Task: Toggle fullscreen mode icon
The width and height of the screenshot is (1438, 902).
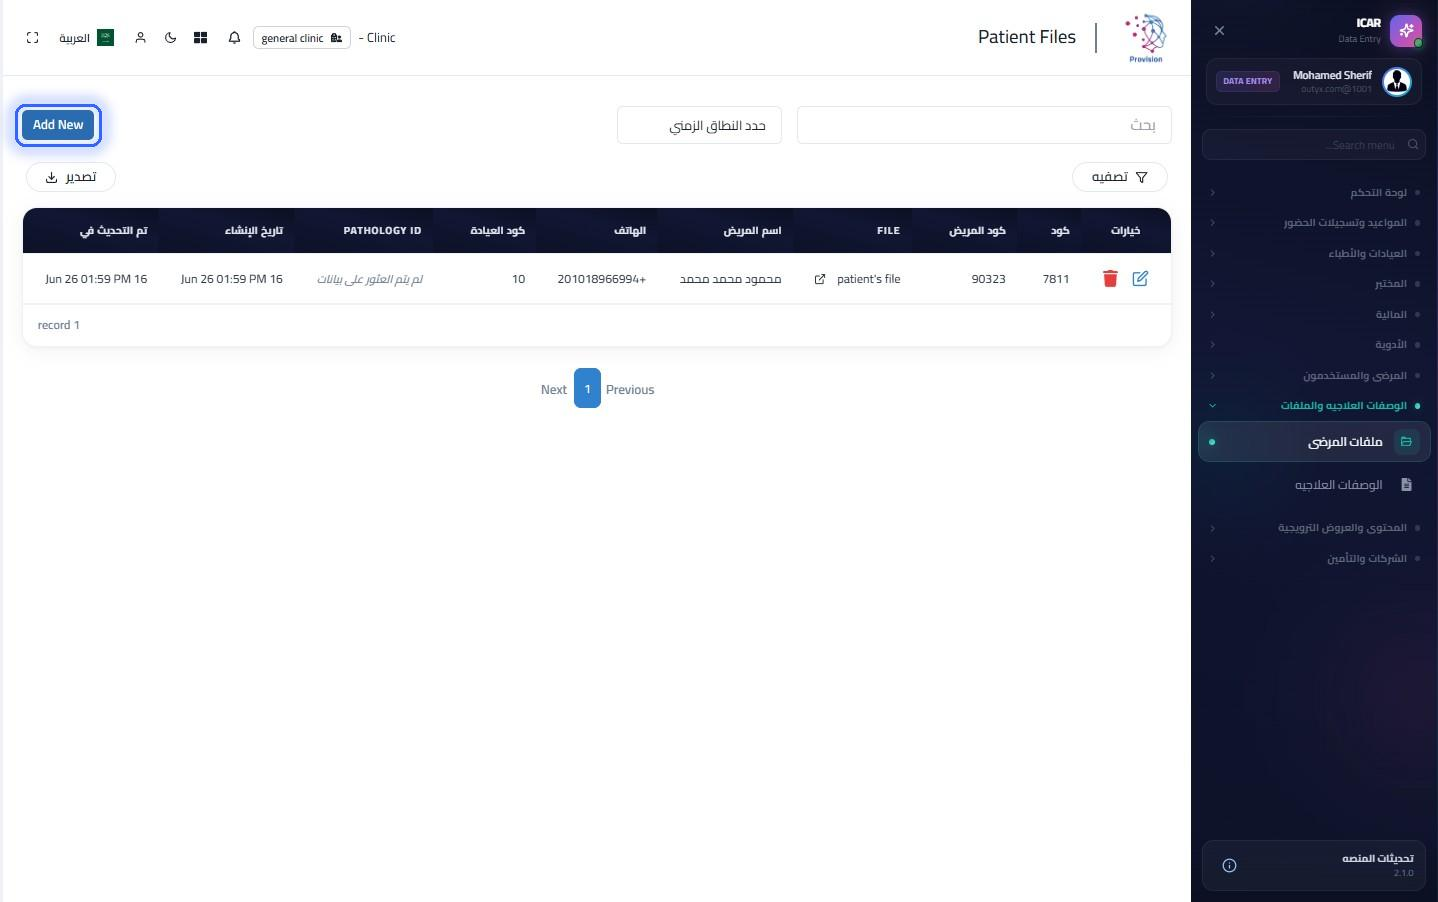Action: click(x=33, y=38)
